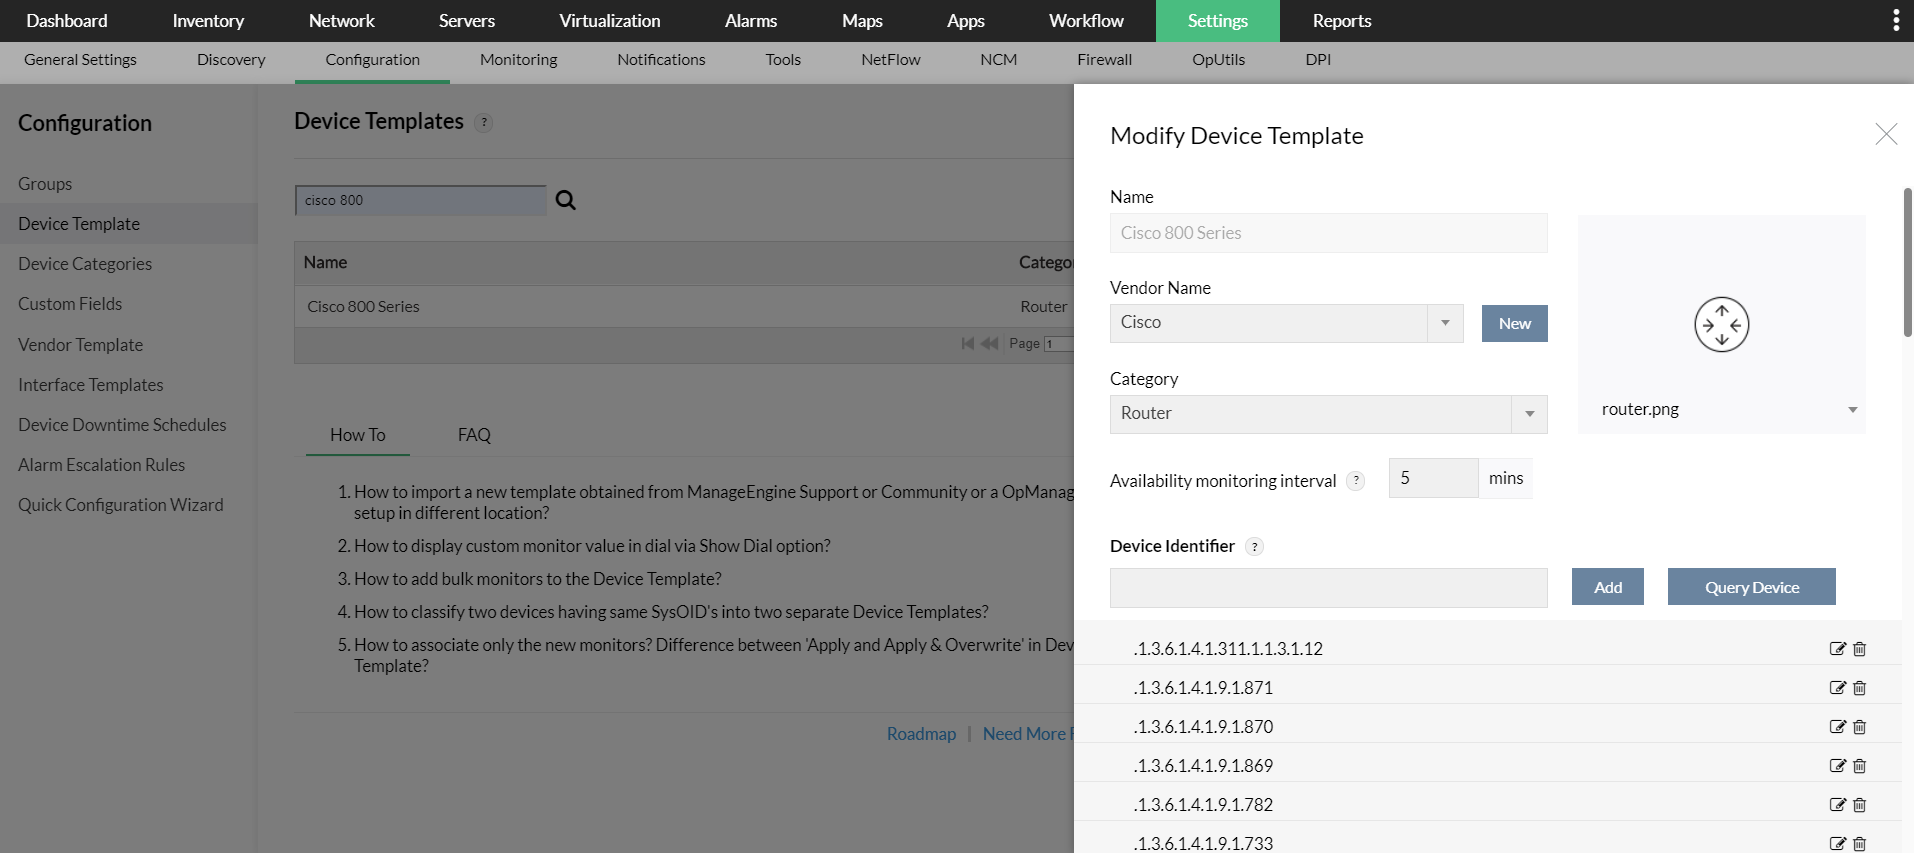The image size is (1914, 853).
Task: Open the Category dropdown
Action: pyautogui.click(x=1529, y=414)
